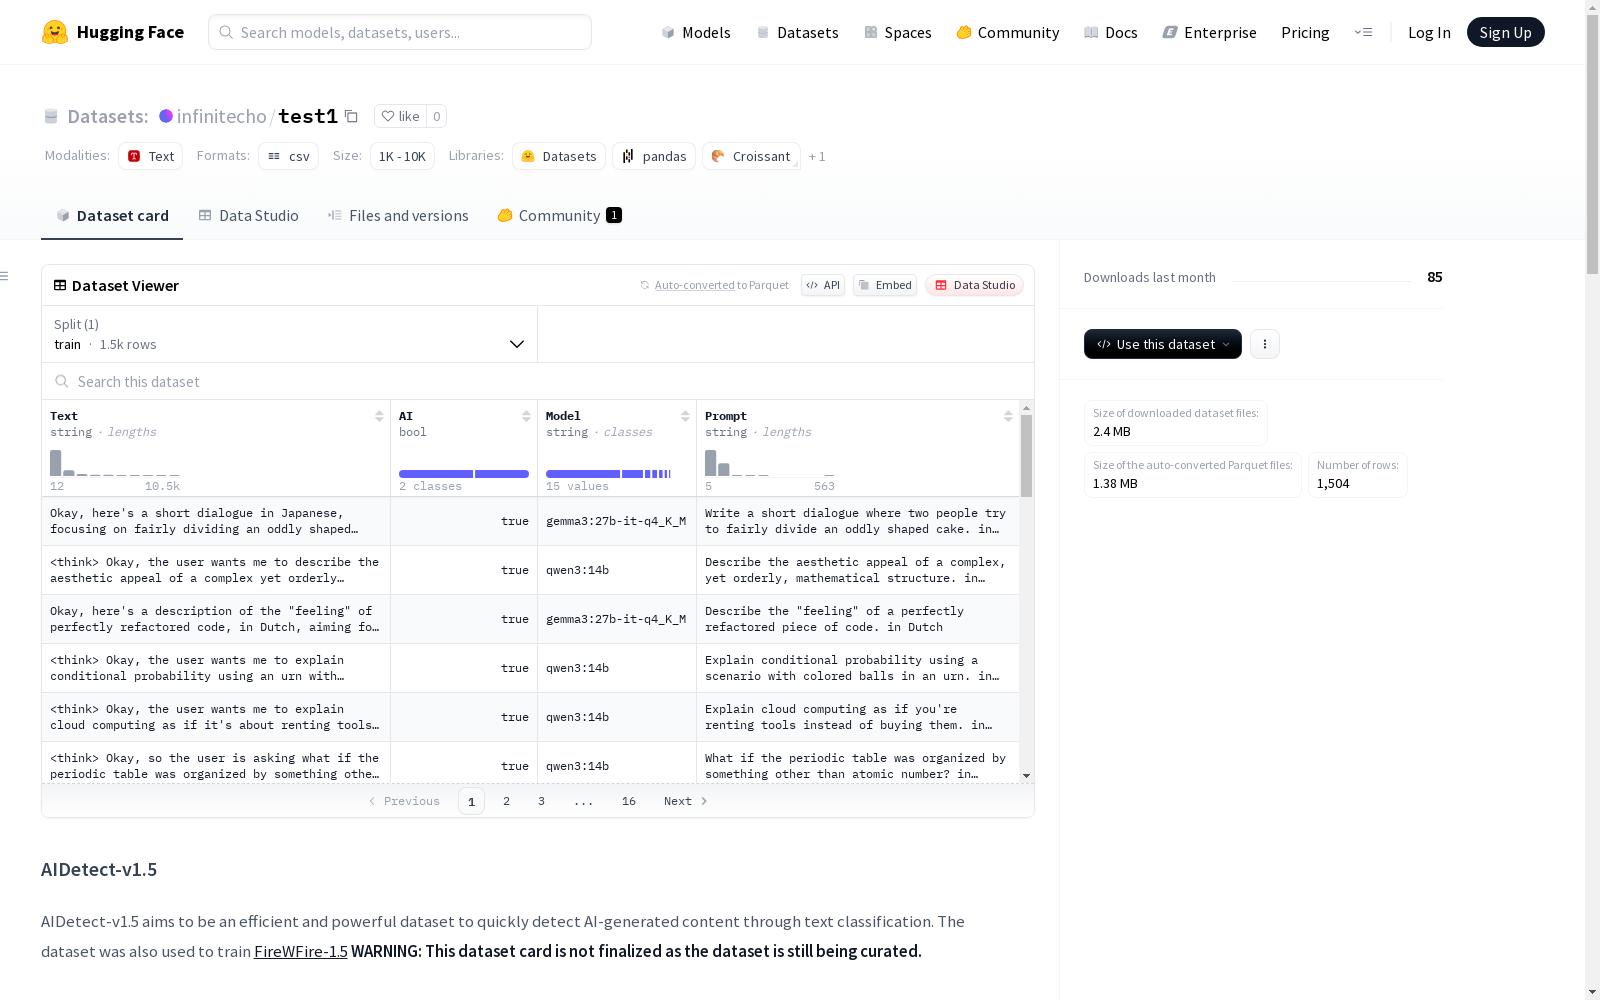
Task: Click the Hugging Face brand name
Action: pos(130,32)
